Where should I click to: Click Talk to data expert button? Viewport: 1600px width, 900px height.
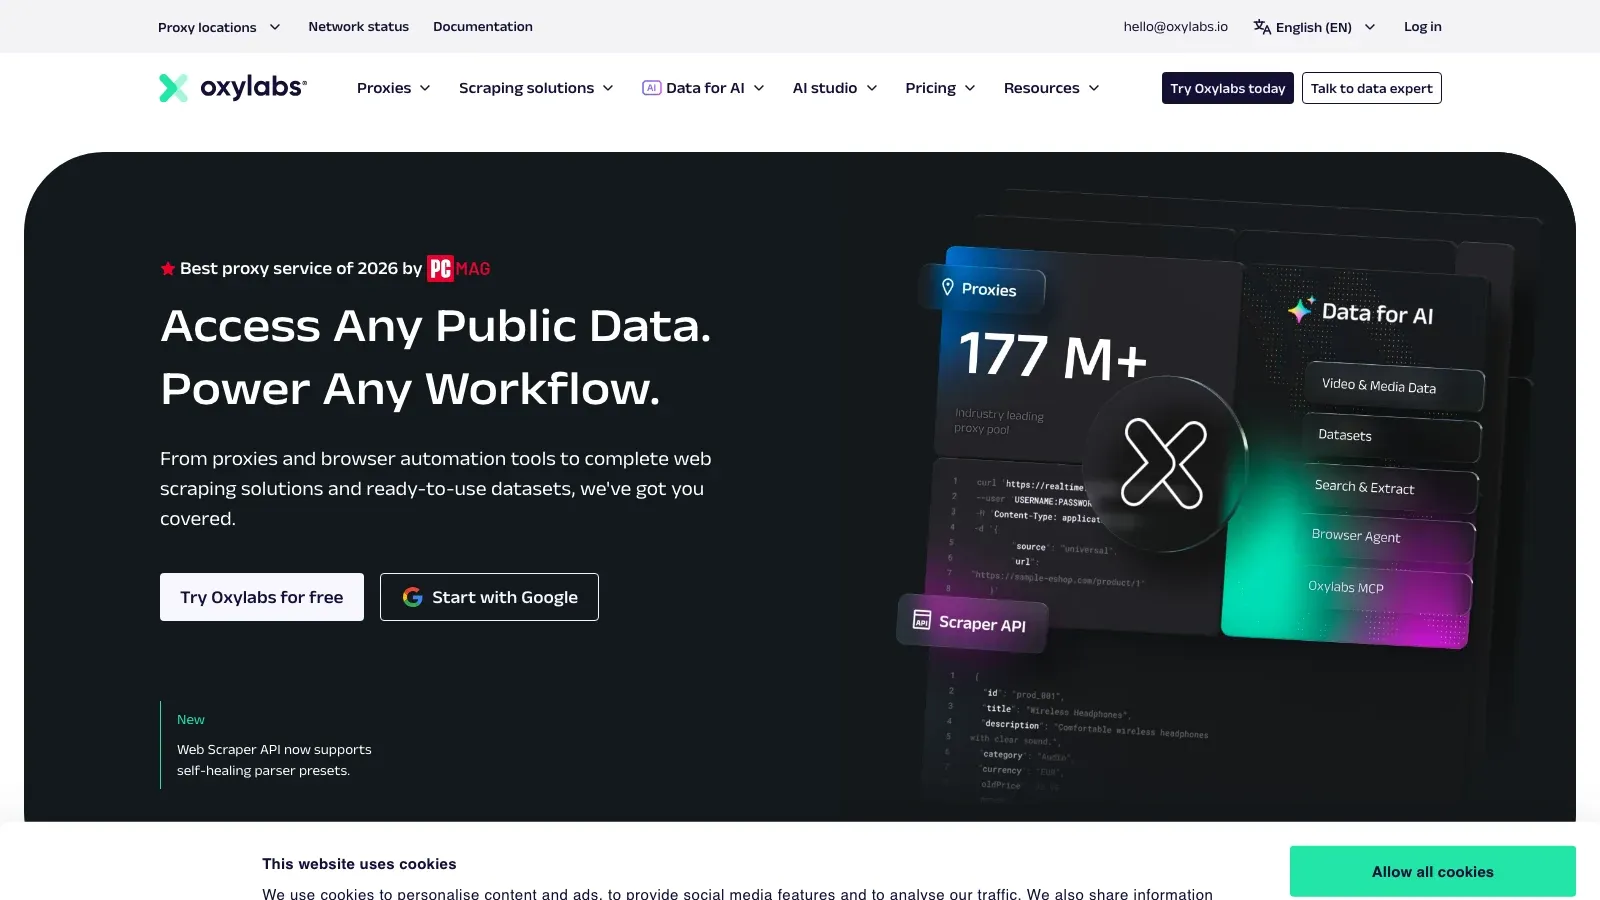pos(1372,88)
